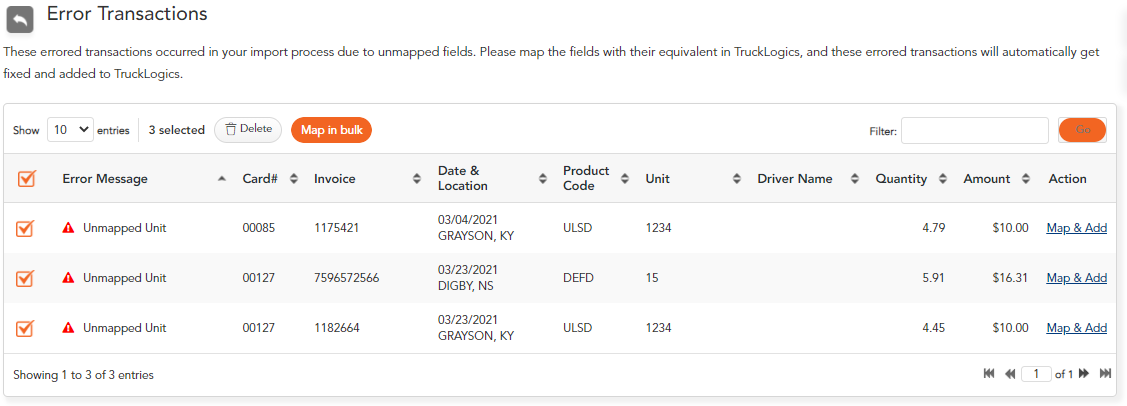Click the Delete button with trash icon
Screen dimensions: 1127x406
248,129
